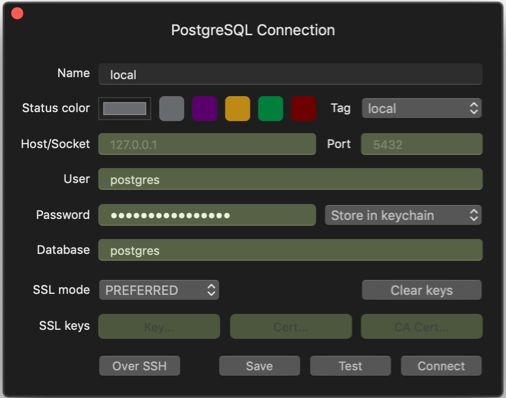The width and height of the screenshot is (506, 398).
Task: Click the Over SSH button
Action: [x=139, y=366]
